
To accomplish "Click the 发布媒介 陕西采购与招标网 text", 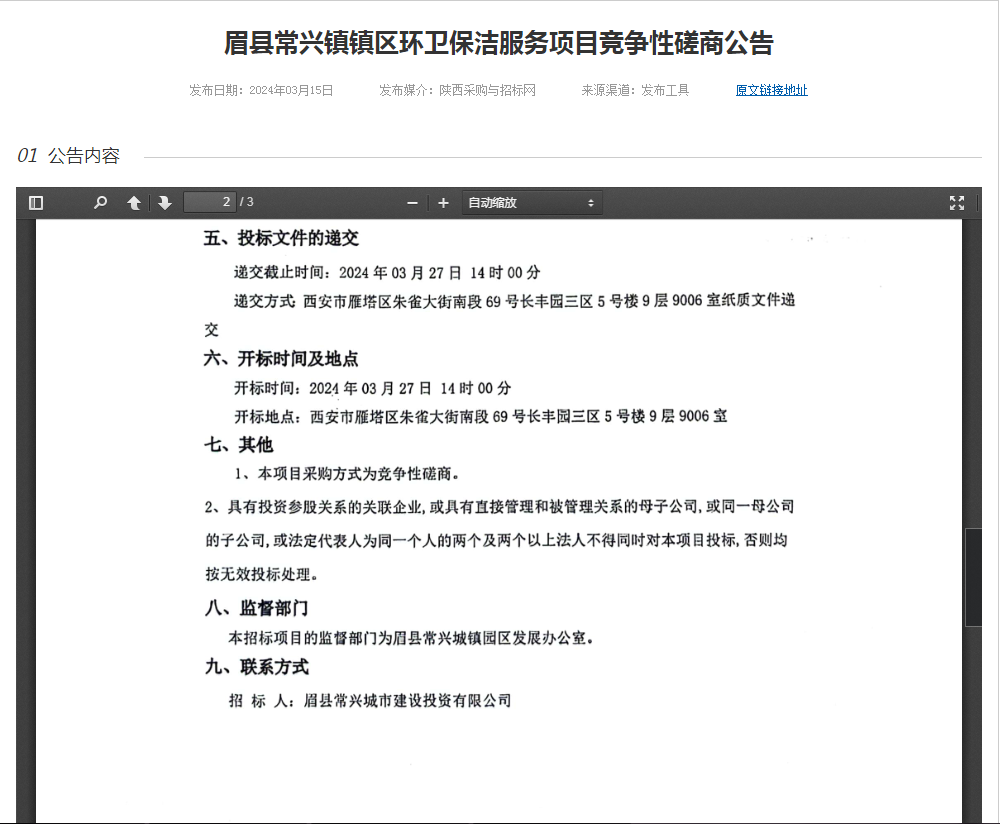I will click(457, 90).
